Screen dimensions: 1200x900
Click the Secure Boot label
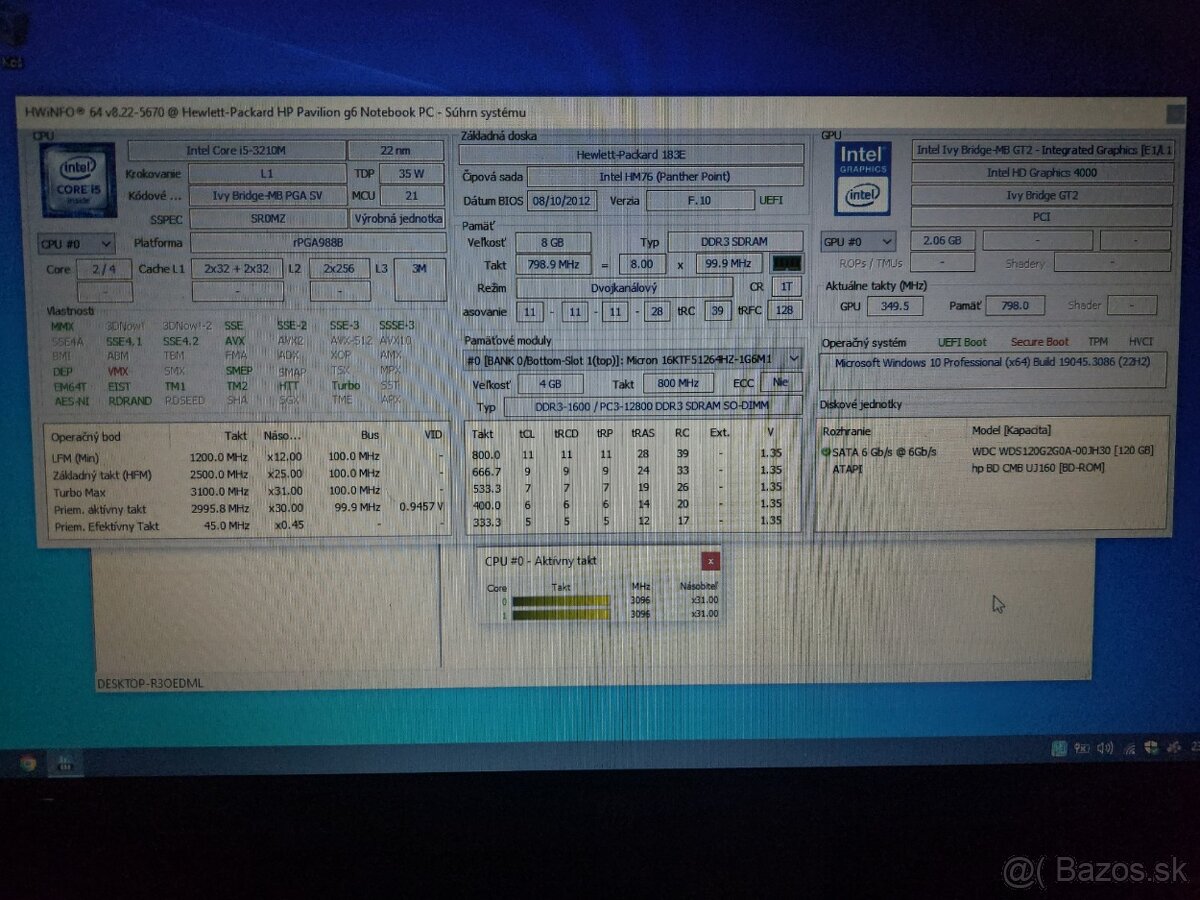(x=1039, y=342)
